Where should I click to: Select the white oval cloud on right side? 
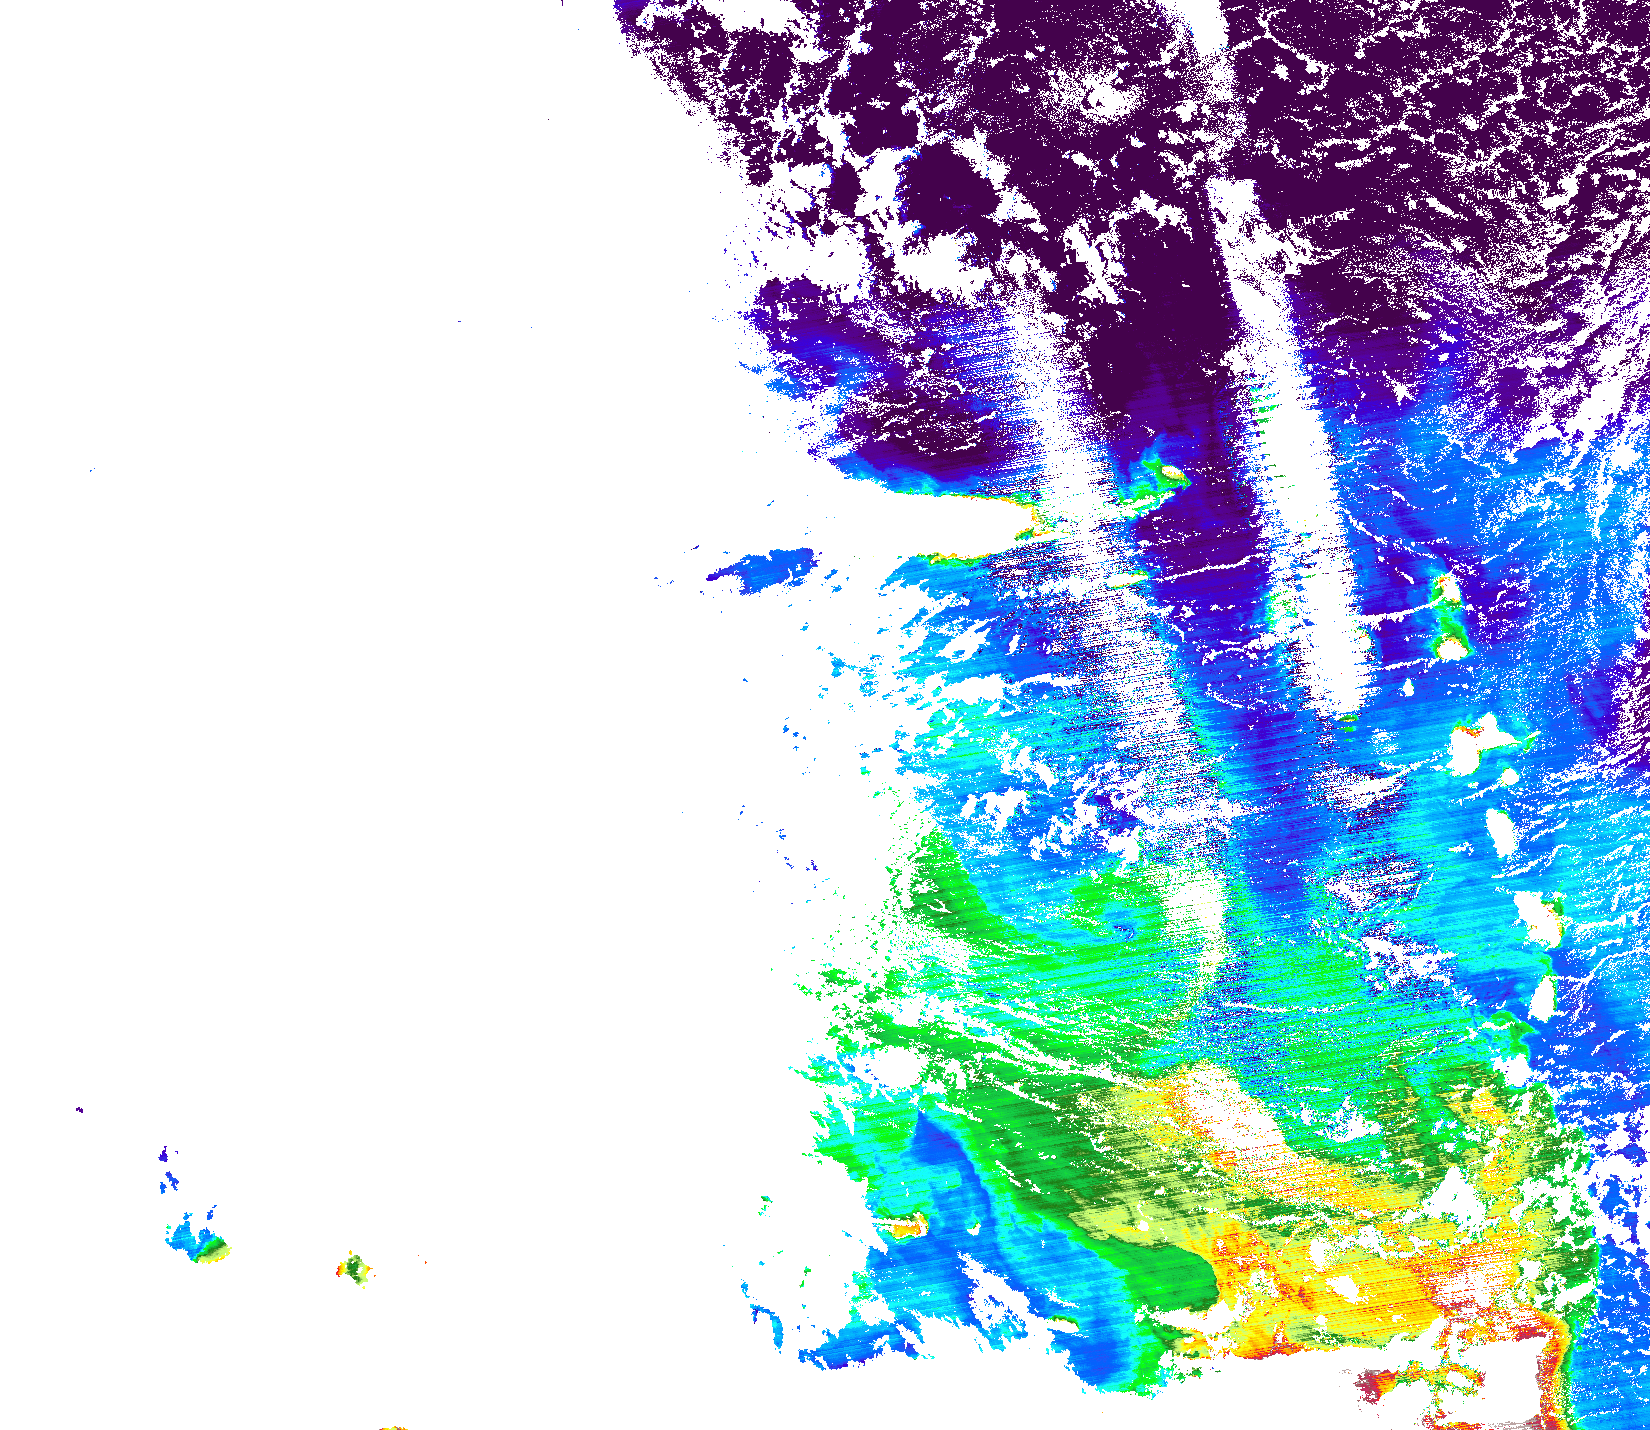(x=1500, y=830)
